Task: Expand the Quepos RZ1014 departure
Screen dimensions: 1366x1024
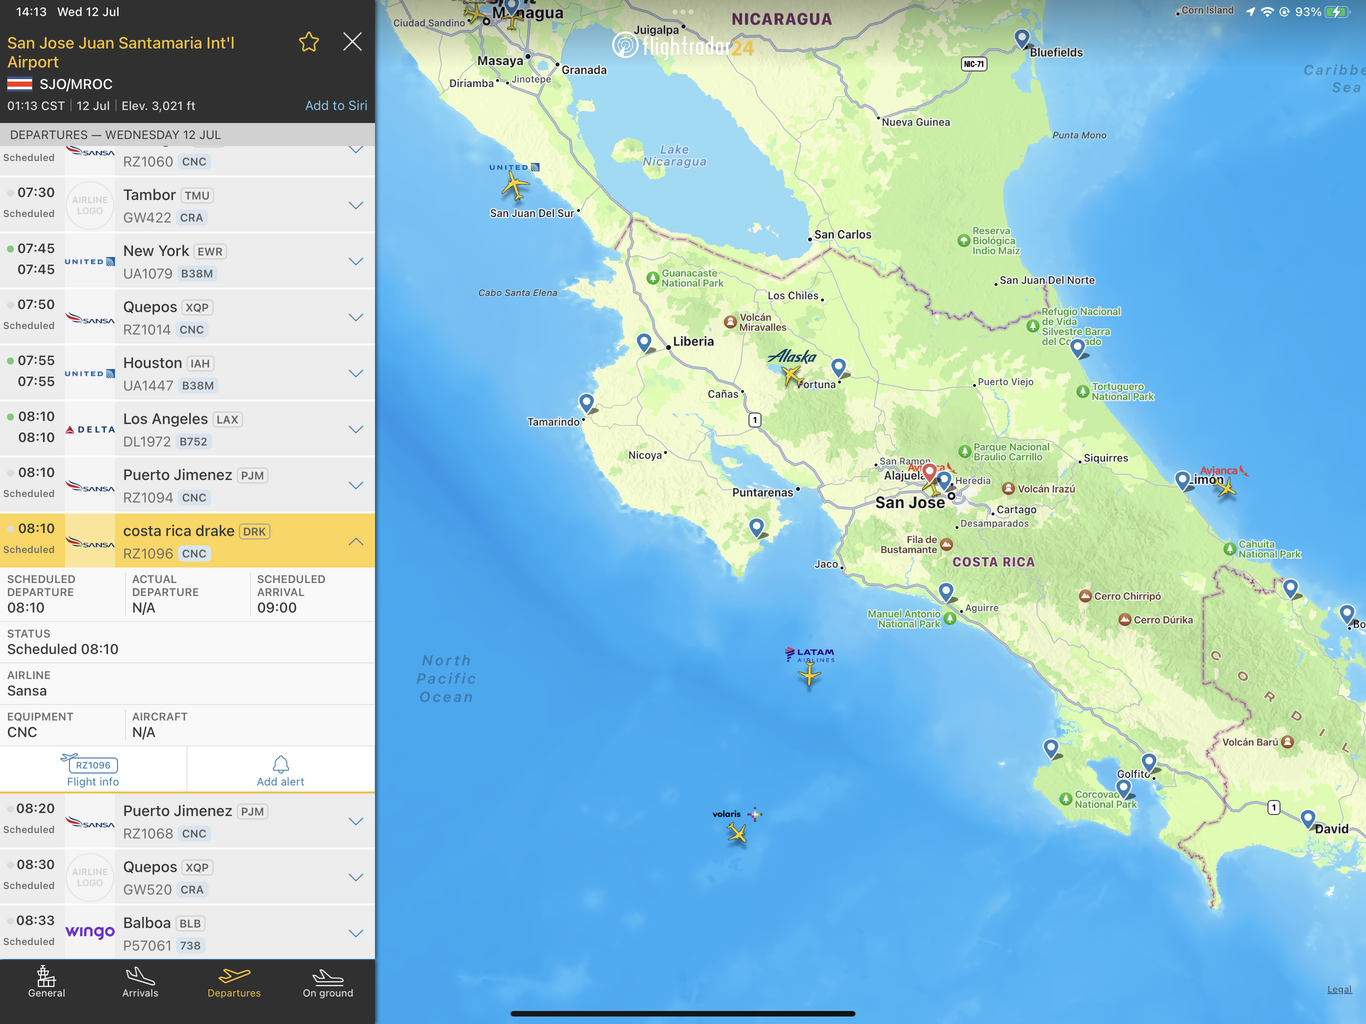Action: click(187, 317)
